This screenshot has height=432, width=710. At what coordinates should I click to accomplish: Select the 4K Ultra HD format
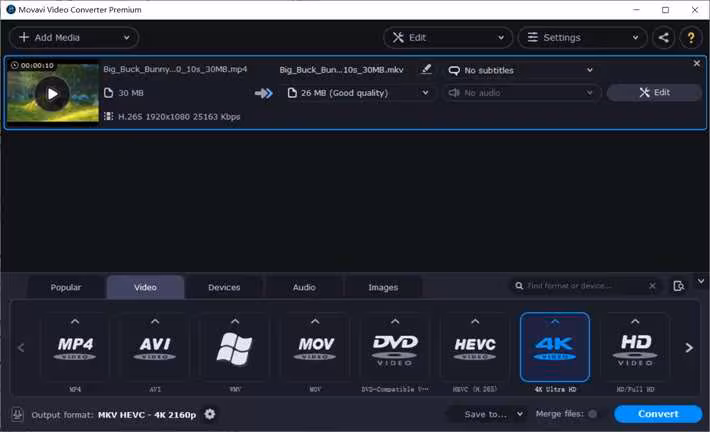point(555,347)
